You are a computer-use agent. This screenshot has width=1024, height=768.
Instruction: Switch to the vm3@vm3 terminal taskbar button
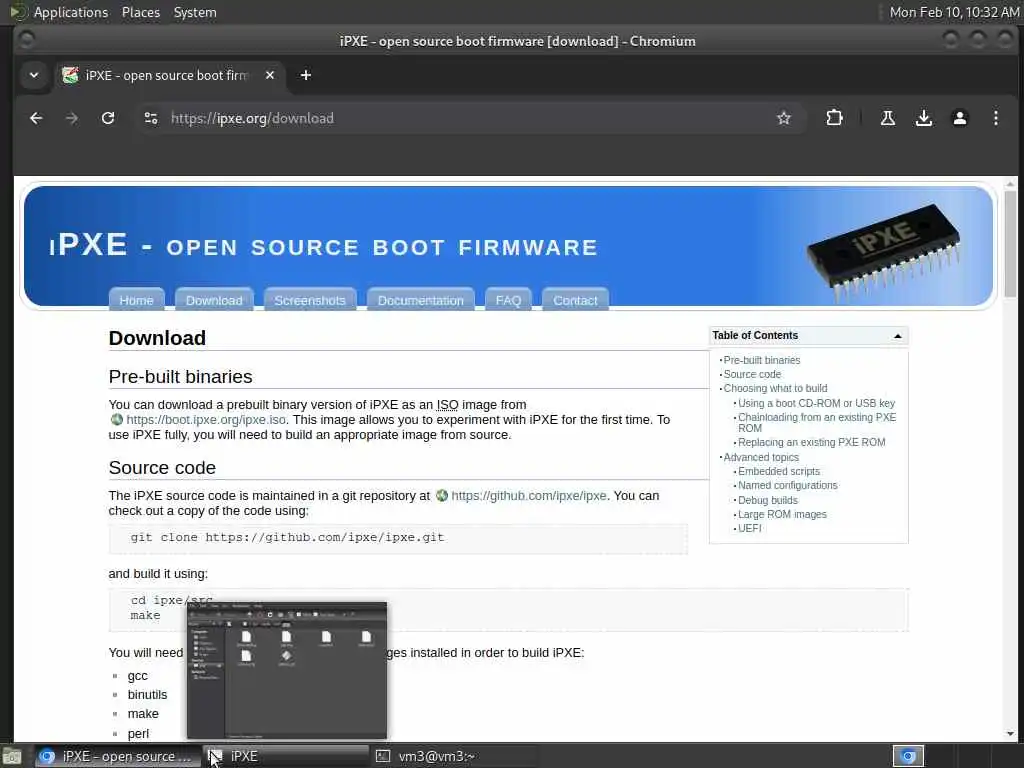click(454, 756)
